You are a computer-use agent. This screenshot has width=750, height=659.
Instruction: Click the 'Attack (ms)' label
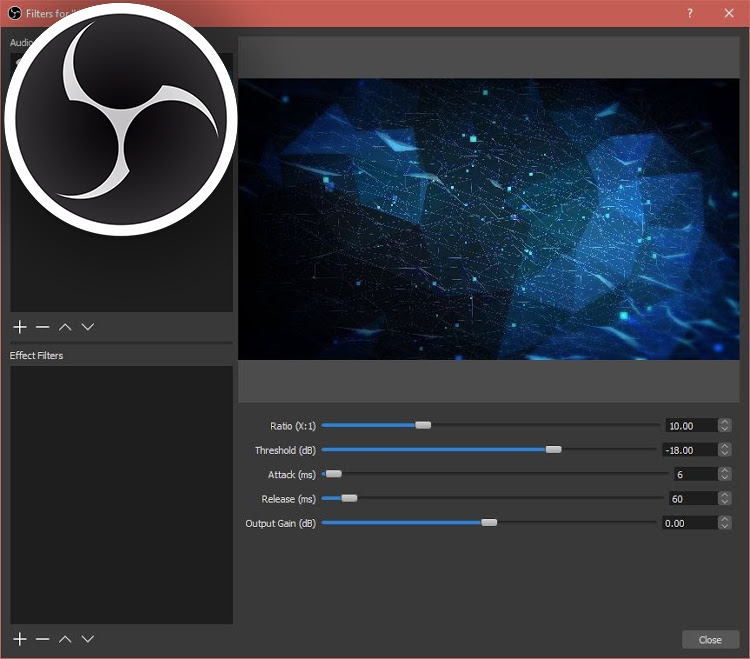pos(292,474)
